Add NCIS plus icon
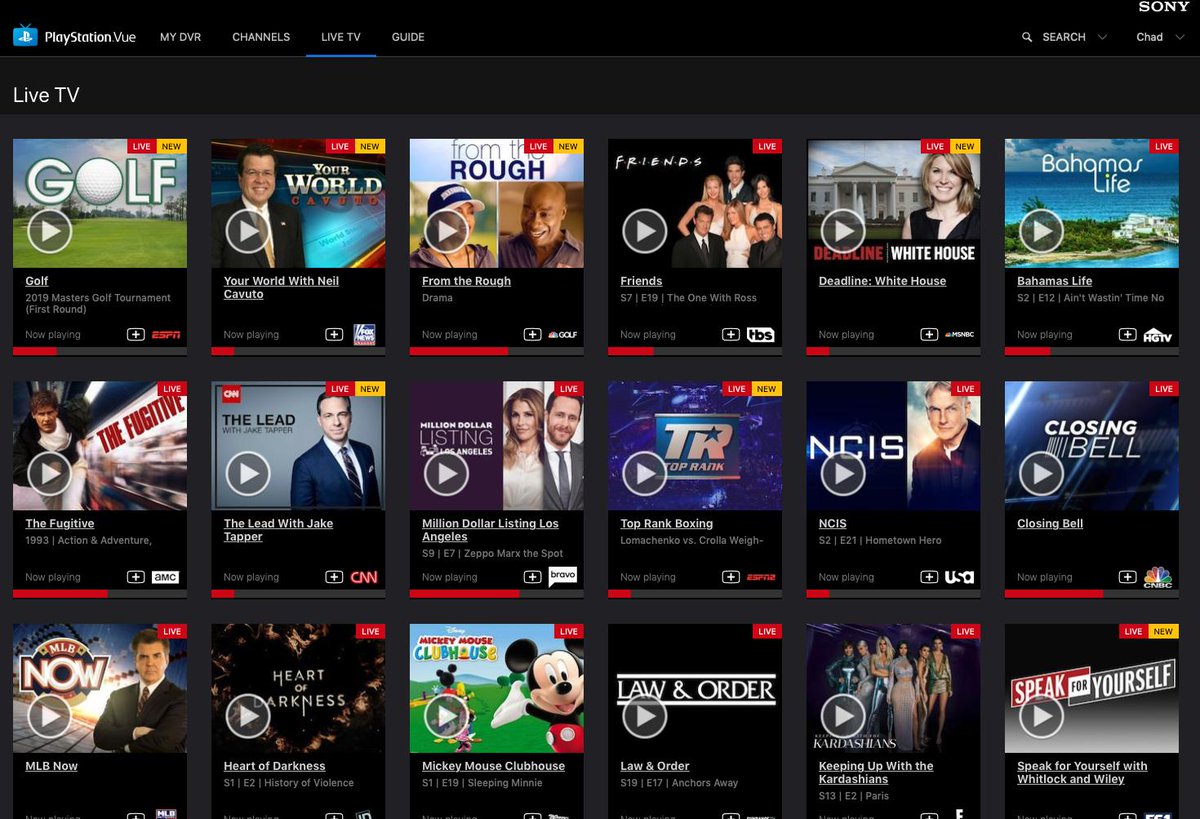The height and width of the screenshot is (819, 1200). pos(929,577)
